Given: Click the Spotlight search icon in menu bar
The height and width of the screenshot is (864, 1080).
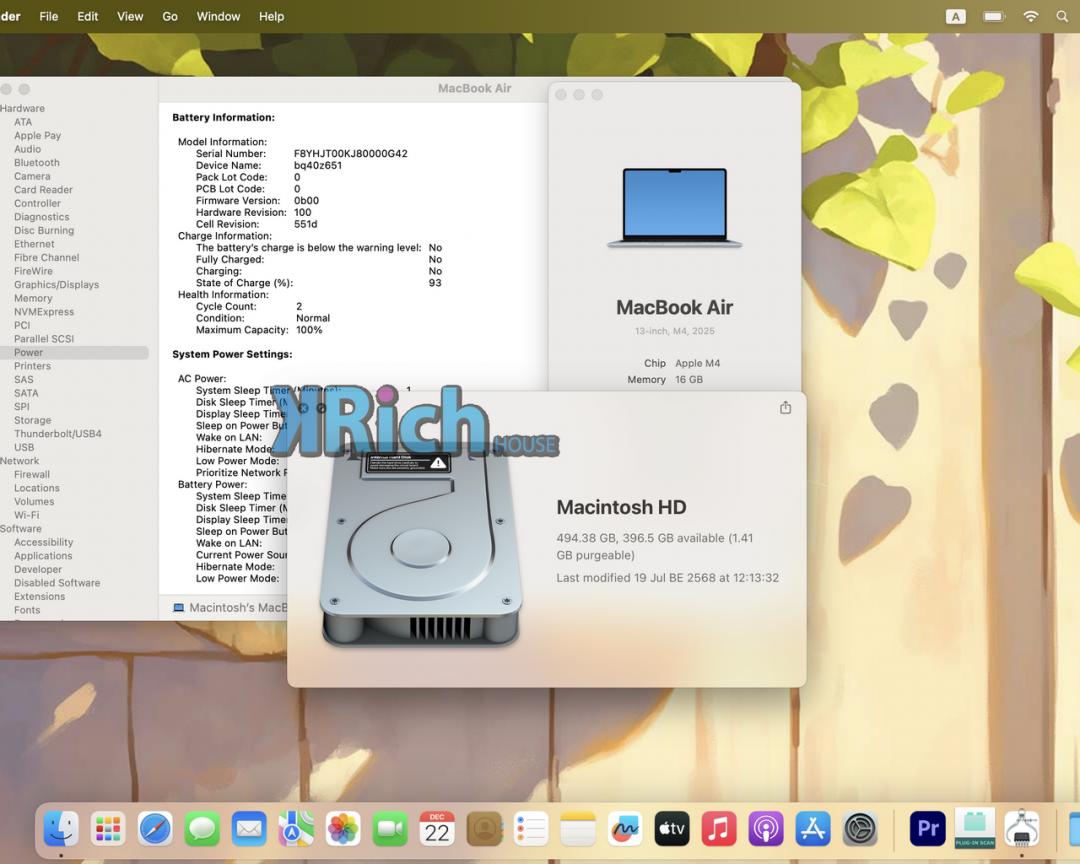Looking at the screenshot, I should (x=1062, y=17).
